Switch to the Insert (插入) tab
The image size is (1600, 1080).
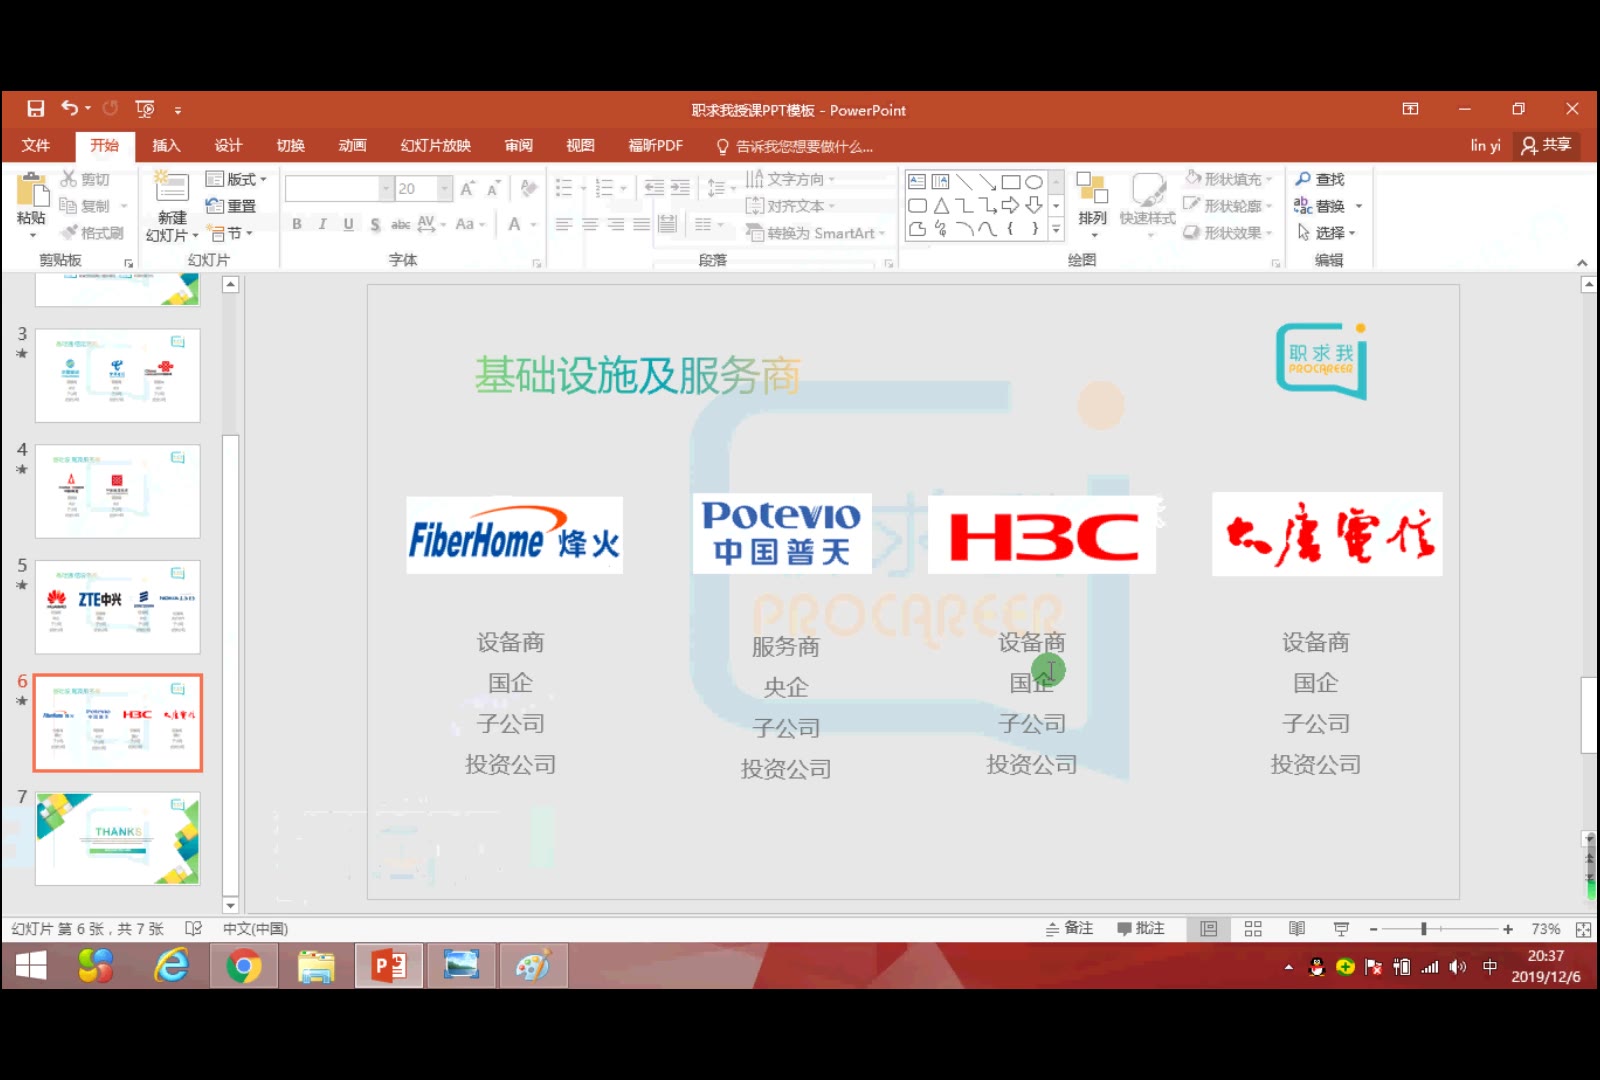pyautogui.click(x=166, y=145)
